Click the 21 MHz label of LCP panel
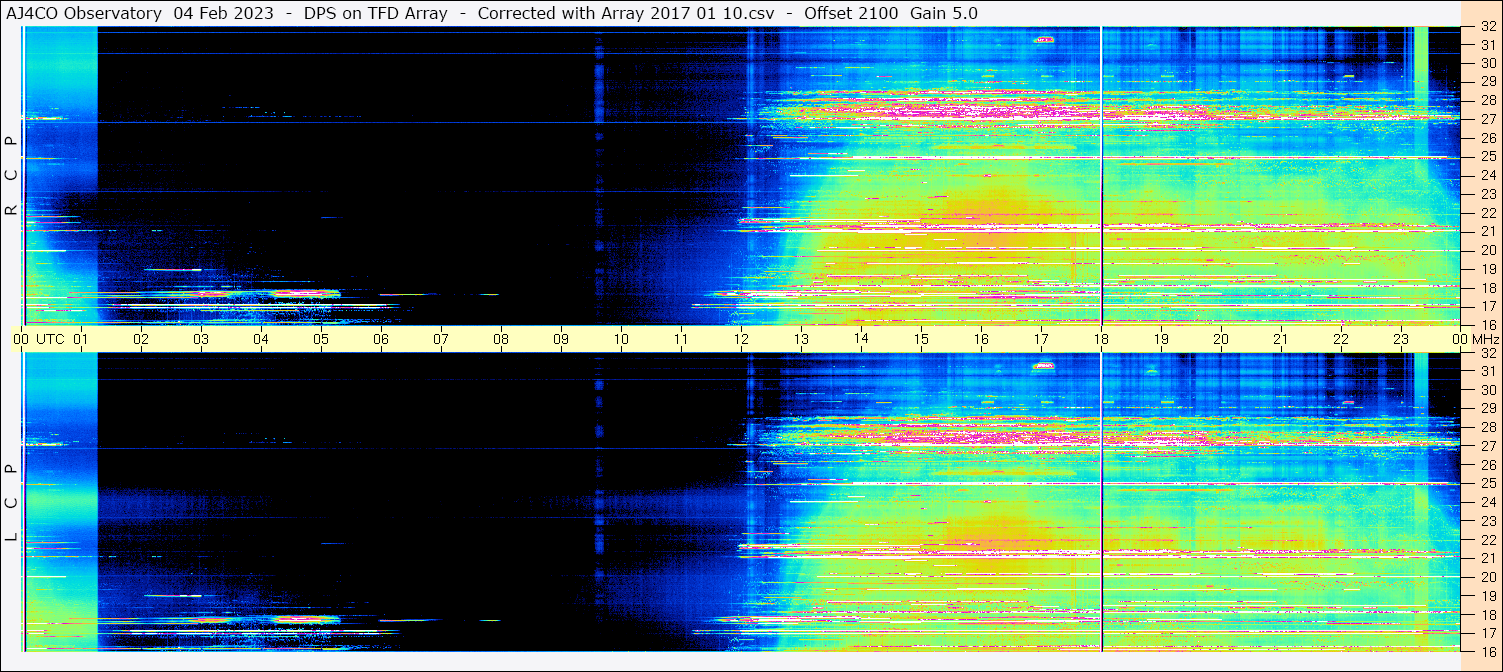This screenshot has width=1503, height=672. click(1487, 558)
